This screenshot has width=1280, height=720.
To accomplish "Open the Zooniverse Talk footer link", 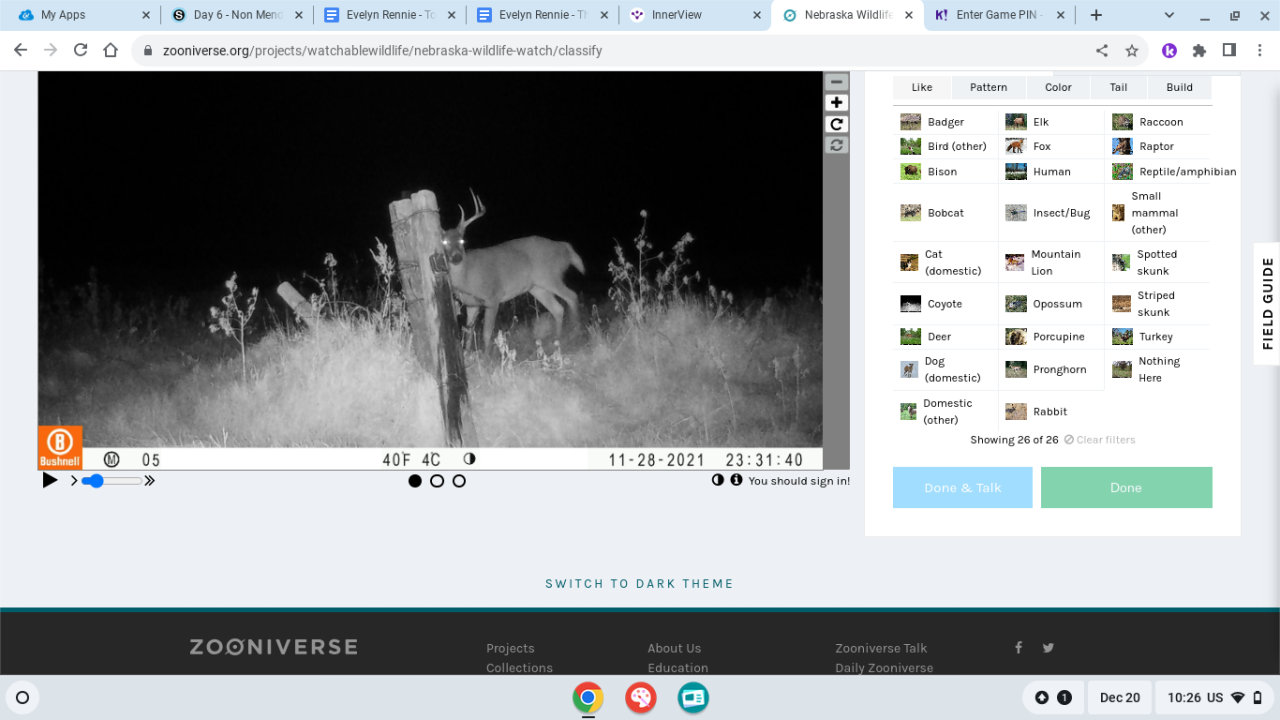I will pyautogui.click(x=882, y=648).
